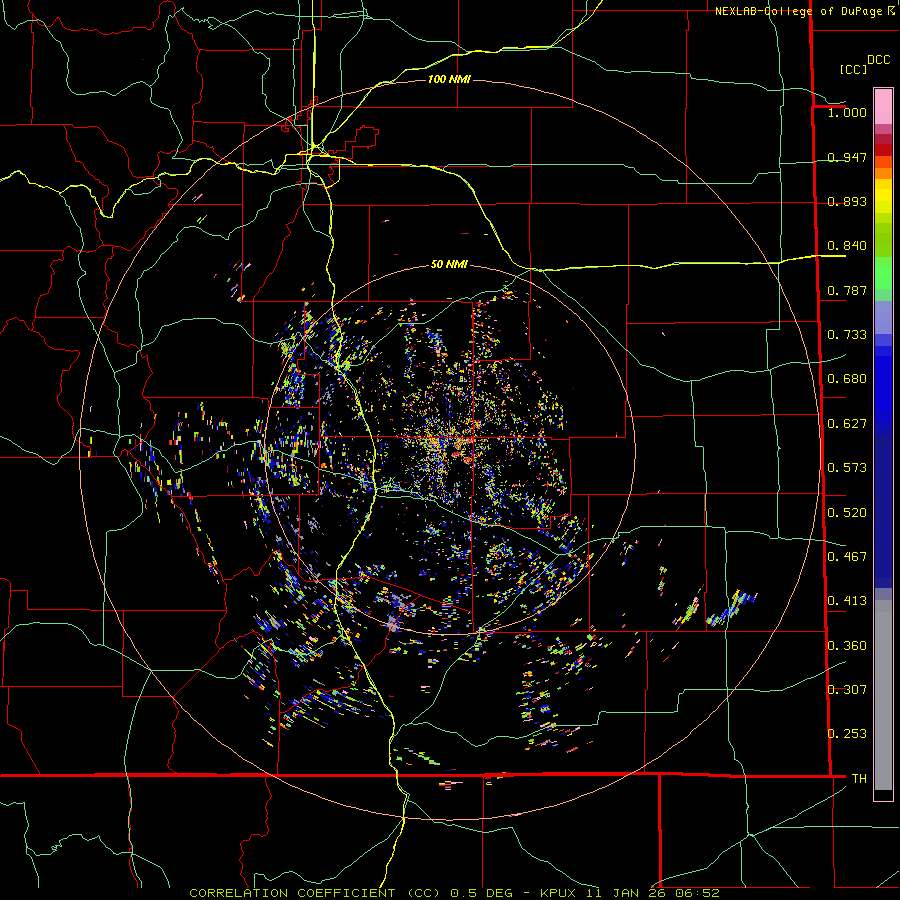The image size is (900, 900).
Task: Select the 0.467 legend value
Action: click(x=847, y=557)
